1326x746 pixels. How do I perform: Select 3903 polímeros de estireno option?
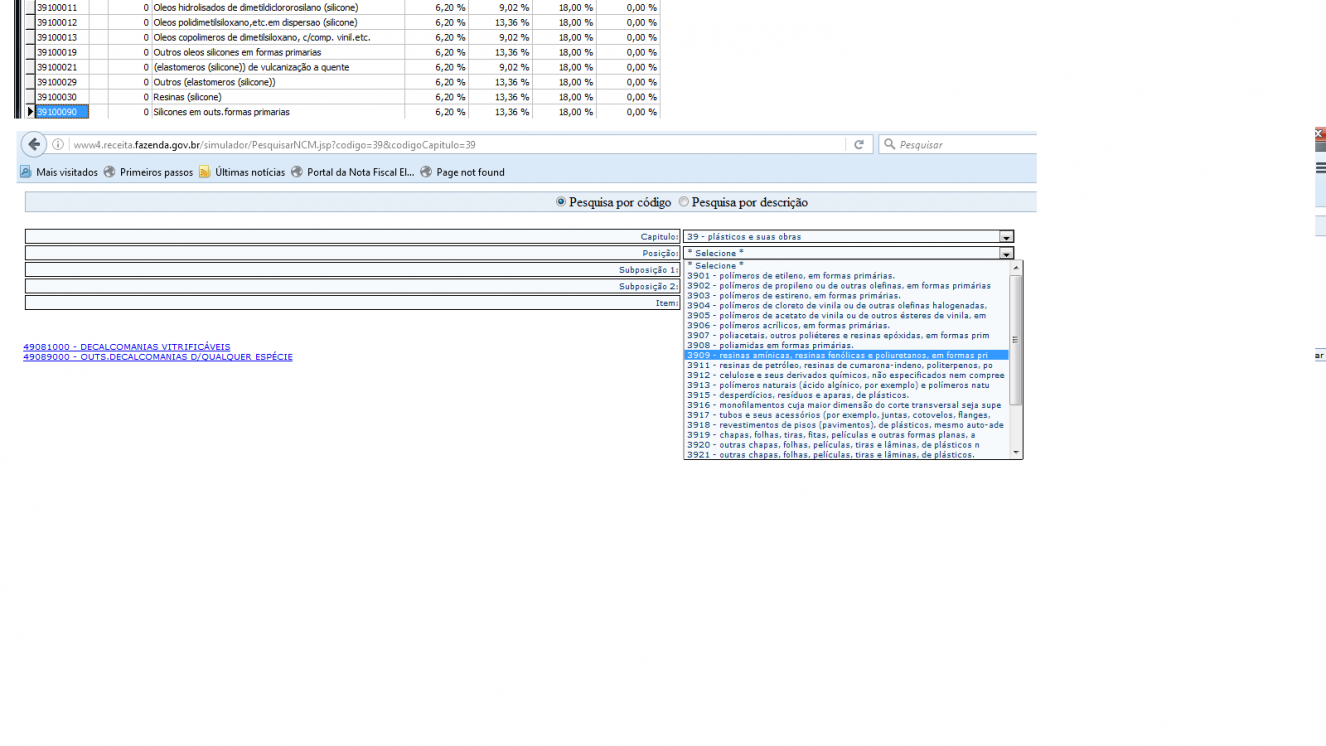tap(846, 296)
